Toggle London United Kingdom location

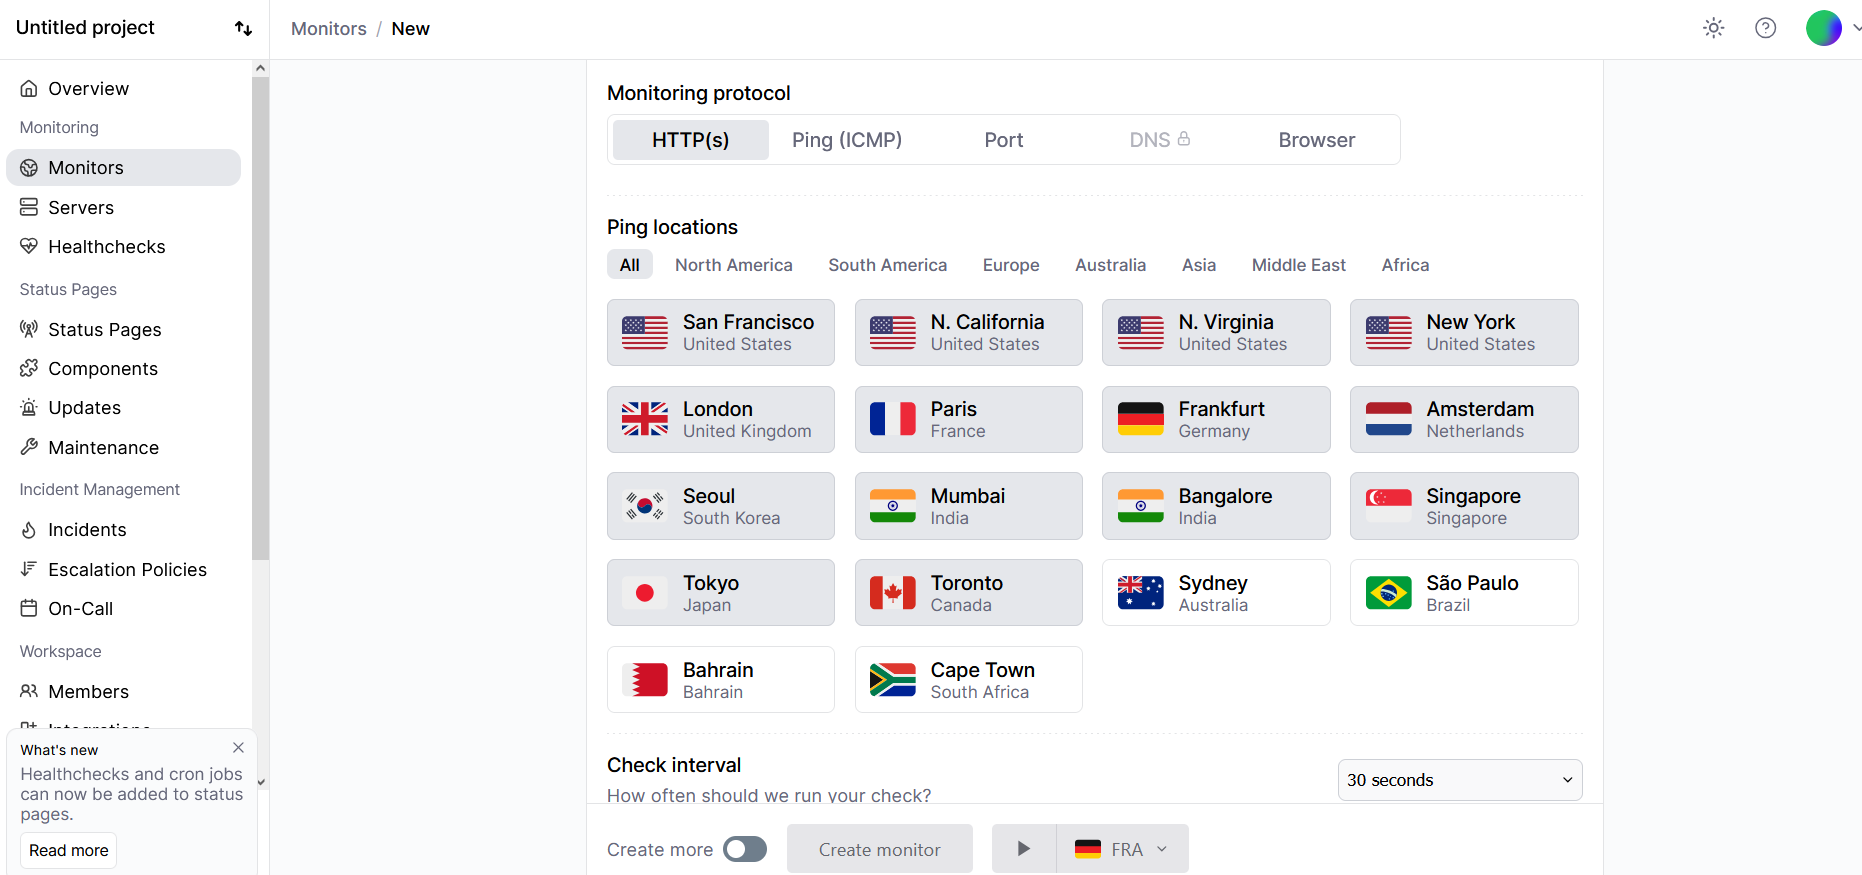tap(721, 419)
